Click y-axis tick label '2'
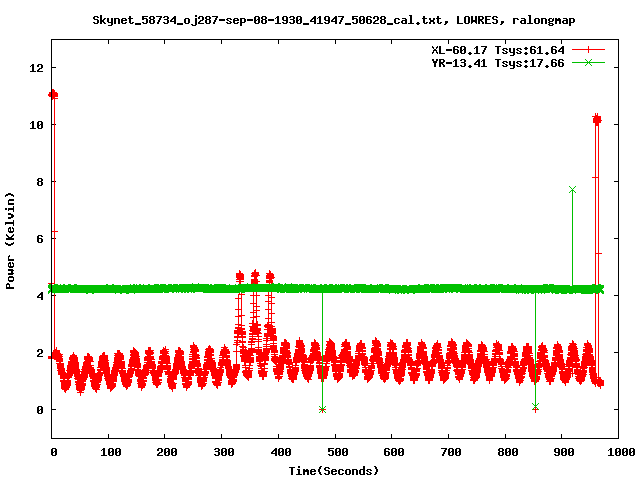This screenshot has height=480, width=640. pyautogui.click(x=40, y=353)
